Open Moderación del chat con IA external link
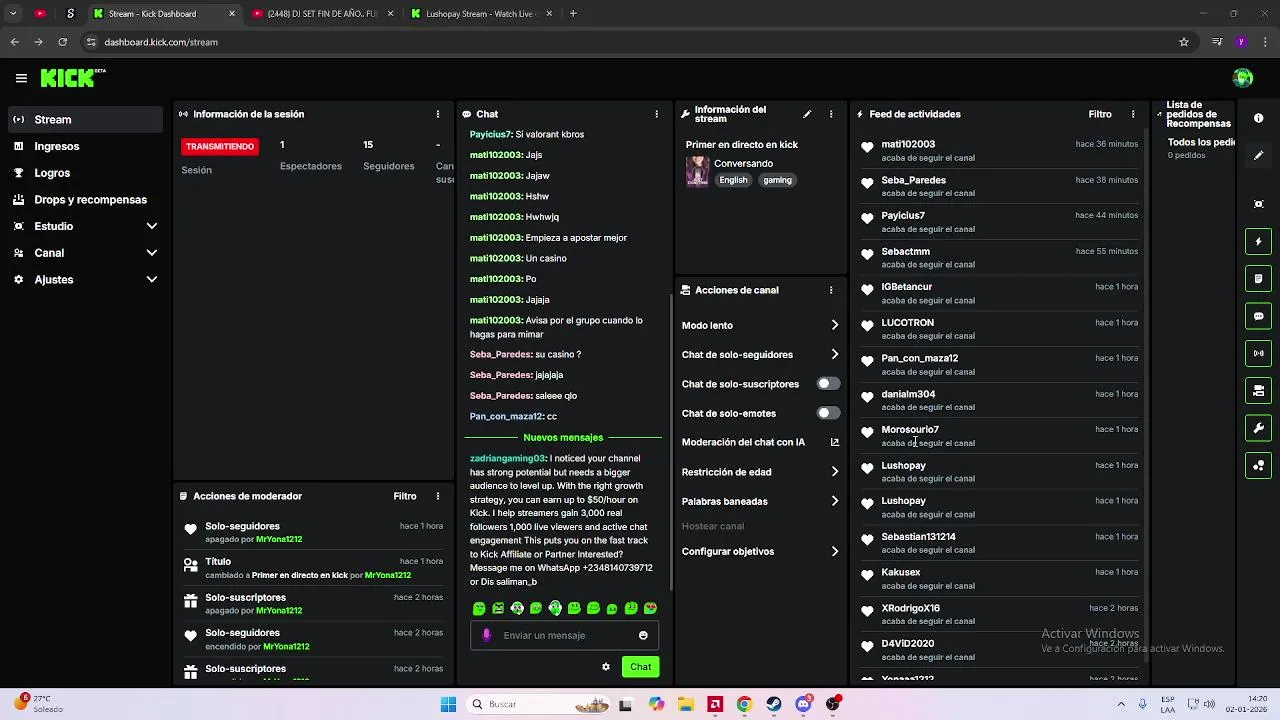 pyautogui.click(x=834, y=442)
